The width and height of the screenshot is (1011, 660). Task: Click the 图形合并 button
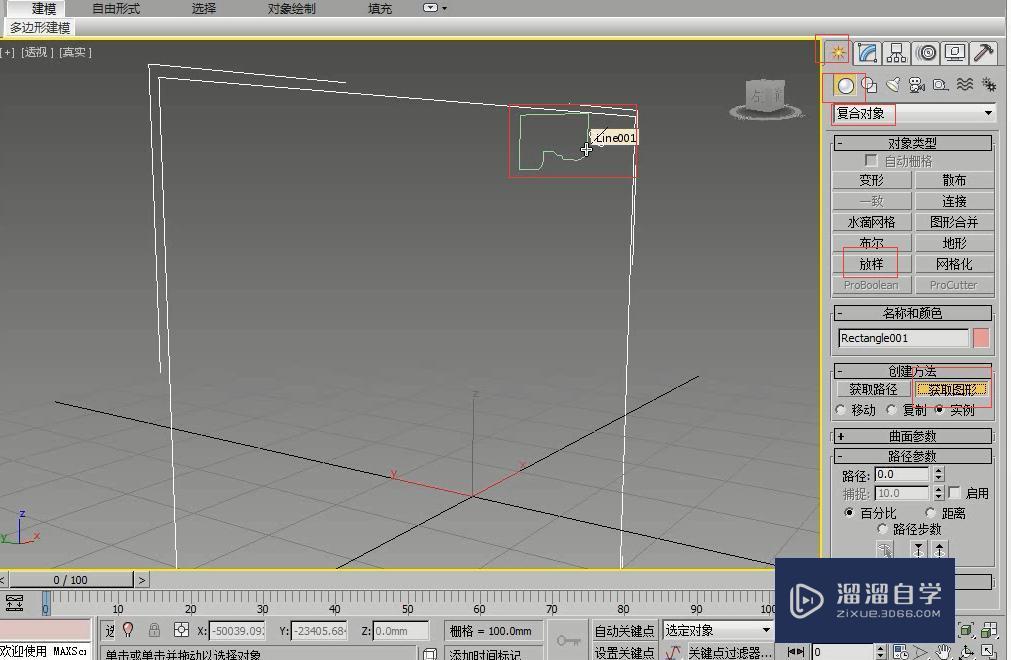click(954, 222)
